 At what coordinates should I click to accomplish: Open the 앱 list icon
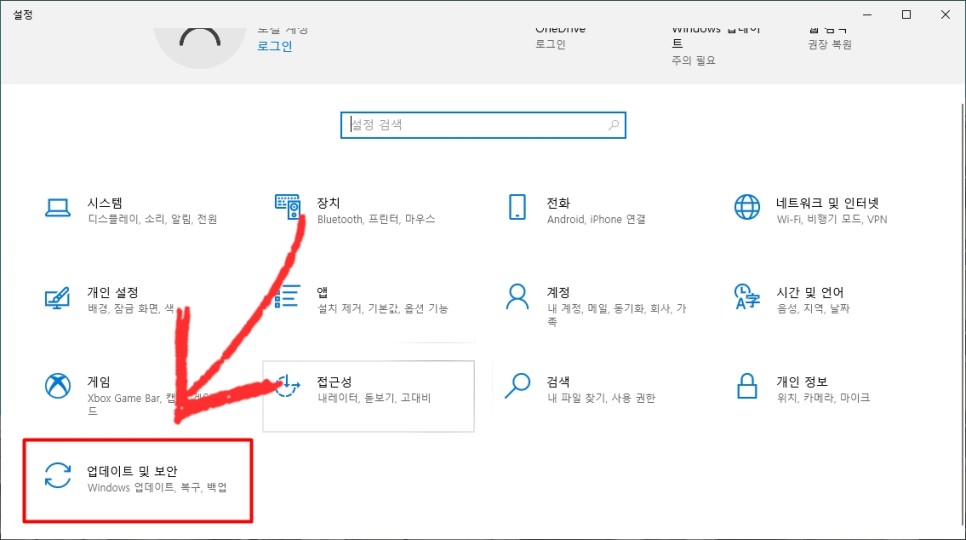coord(288,296)
